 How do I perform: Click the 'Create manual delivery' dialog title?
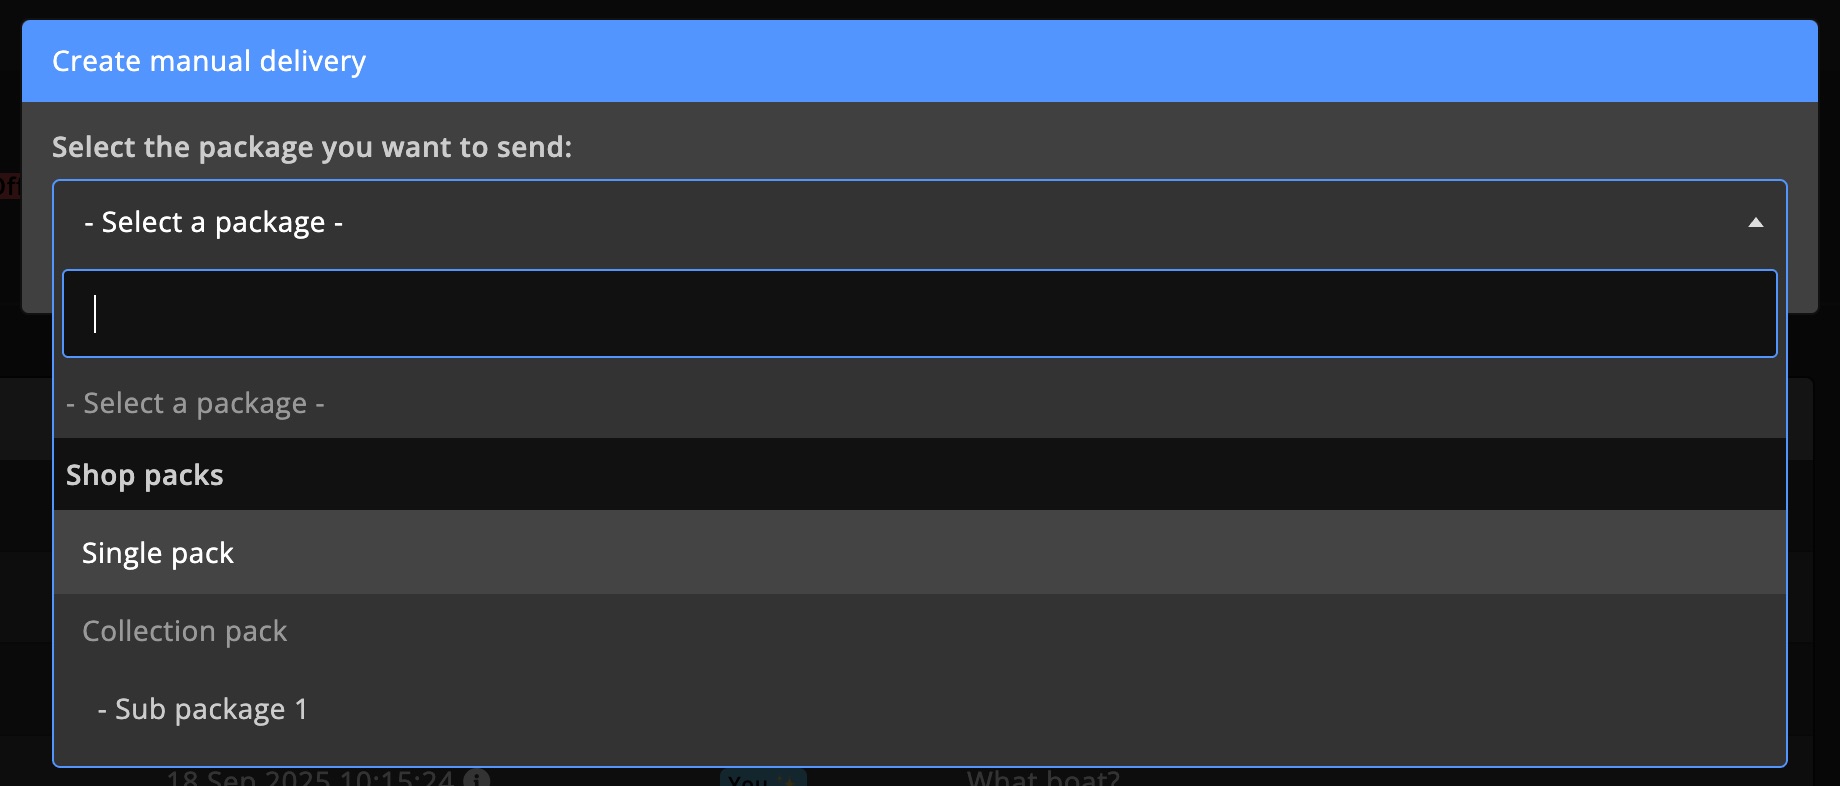pos(209,62)
